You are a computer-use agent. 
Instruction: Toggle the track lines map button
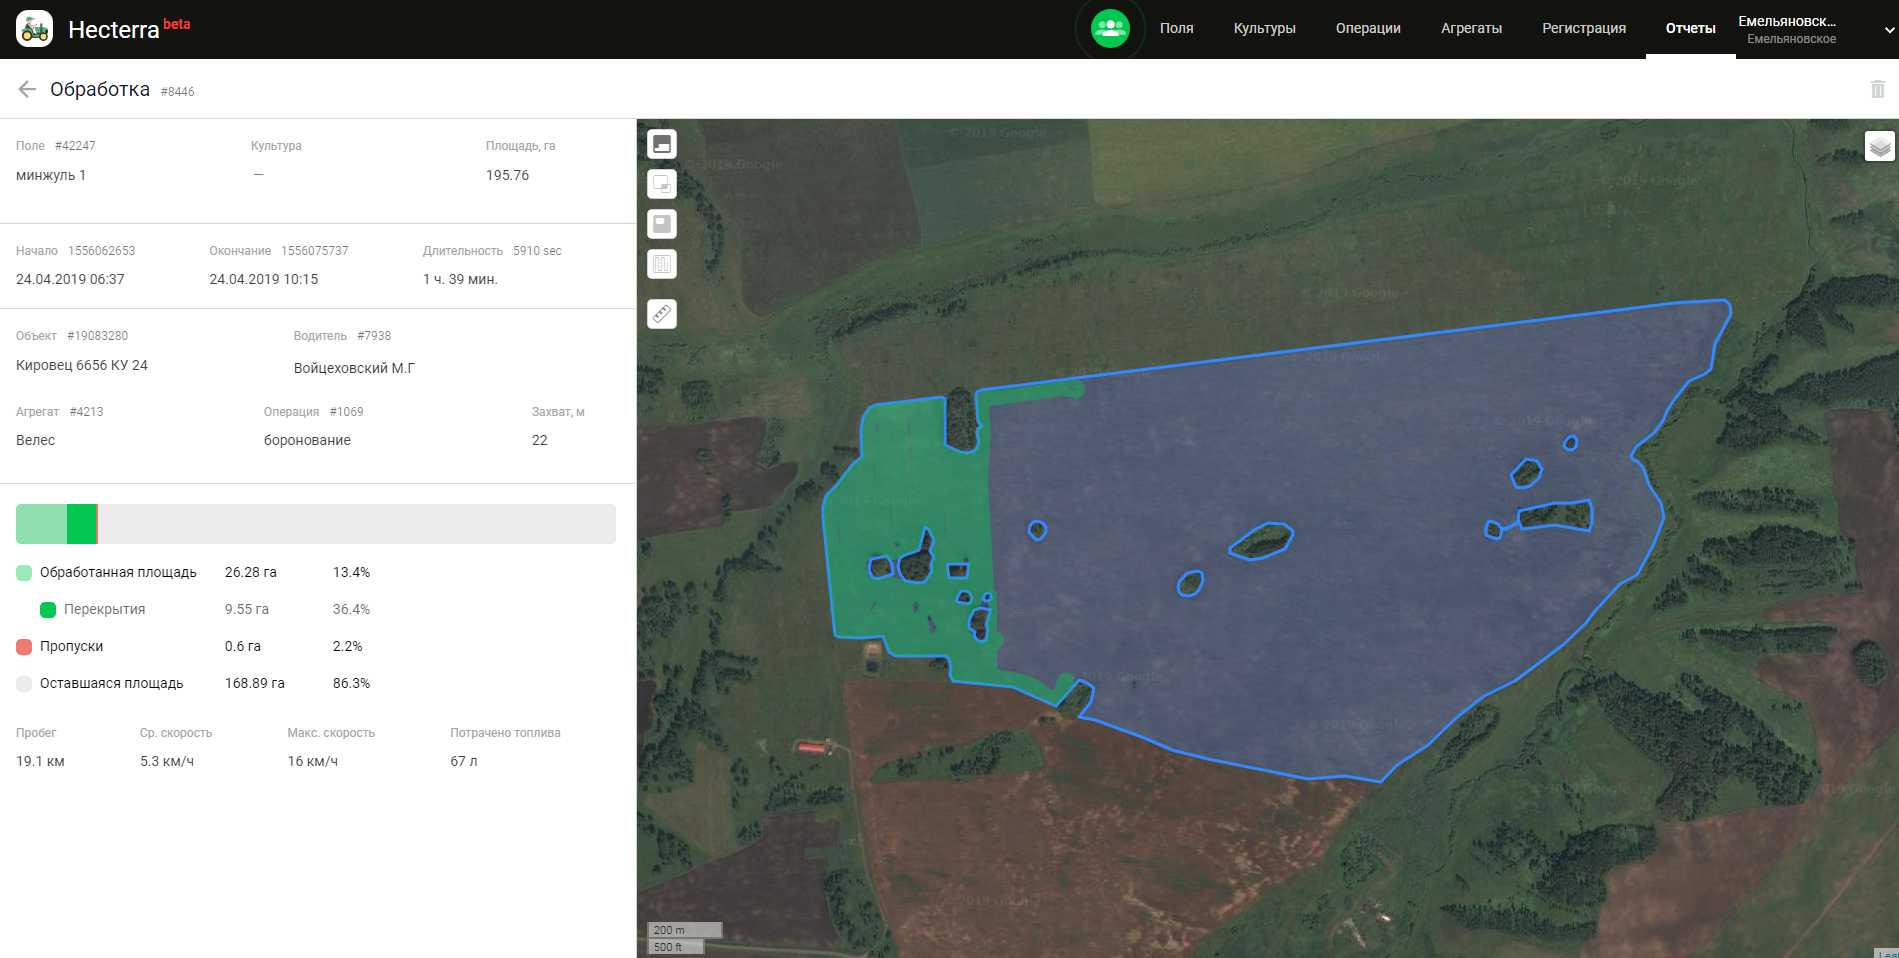pos(662,264)
